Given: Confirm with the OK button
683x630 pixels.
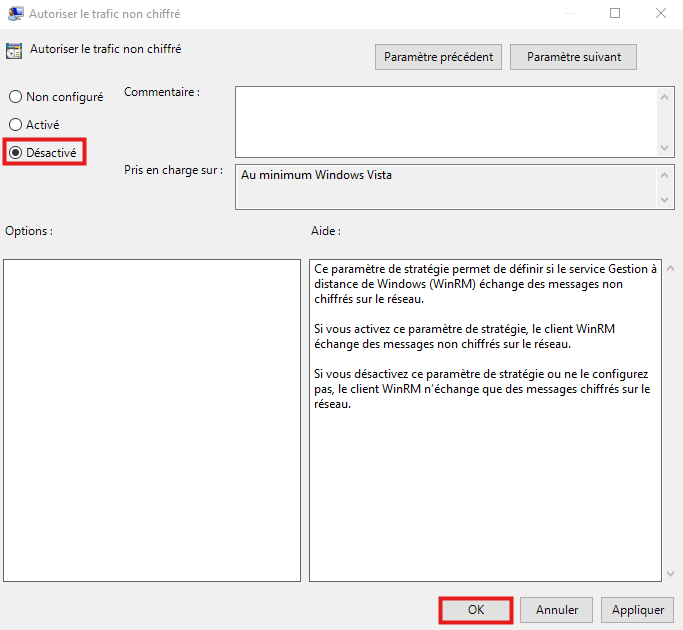Looking at the screenshot, I should (476, 610).
